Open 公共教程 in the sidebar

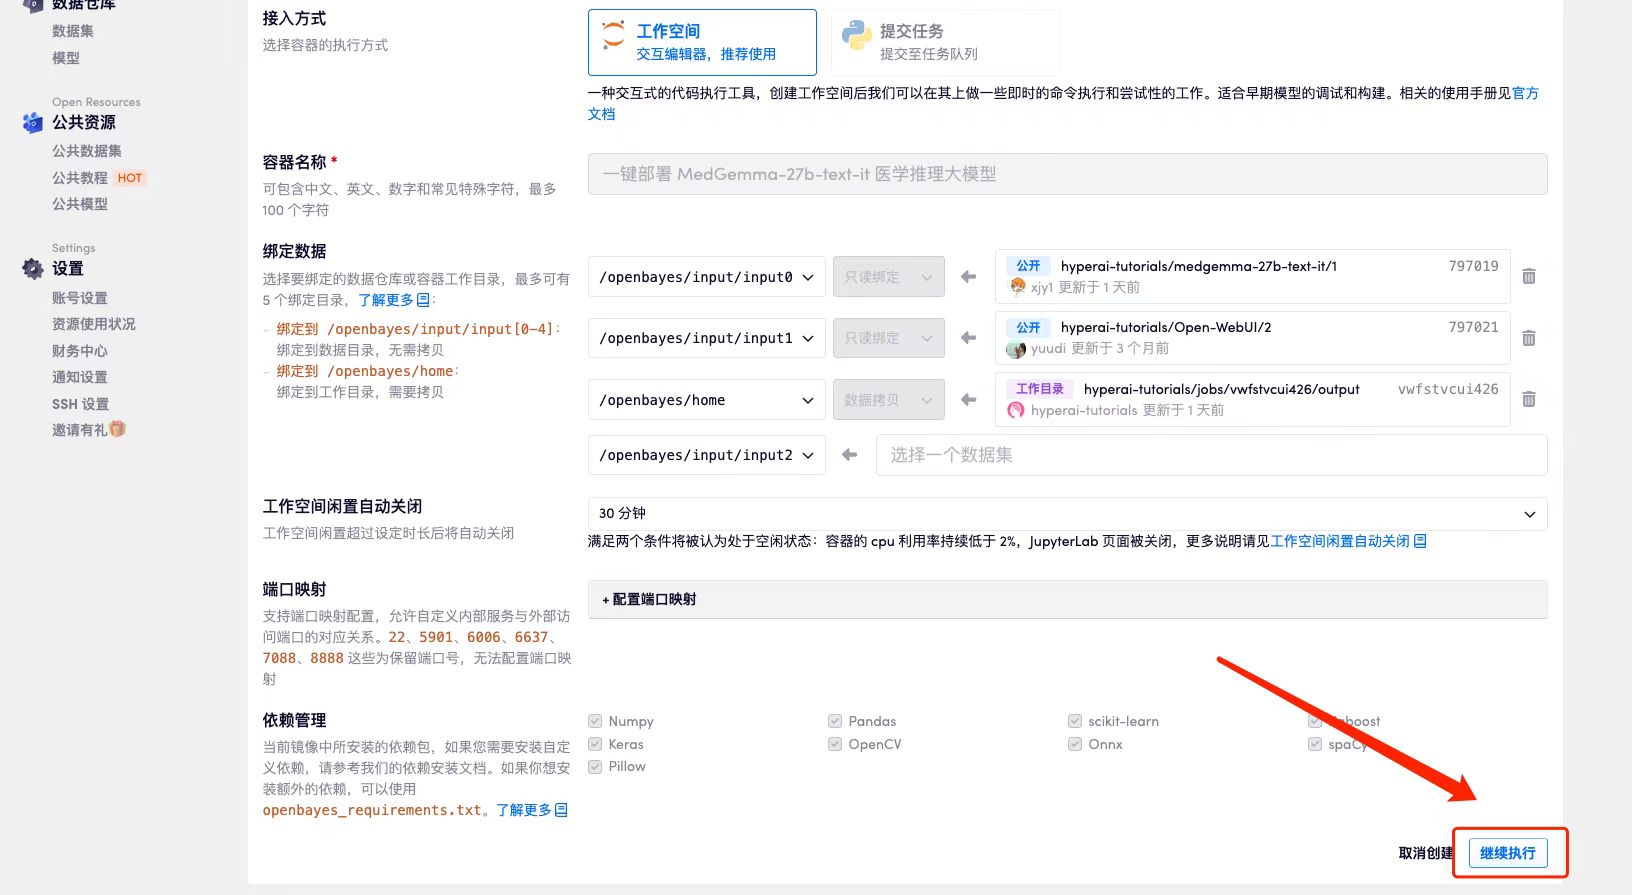tap(80, 178)
